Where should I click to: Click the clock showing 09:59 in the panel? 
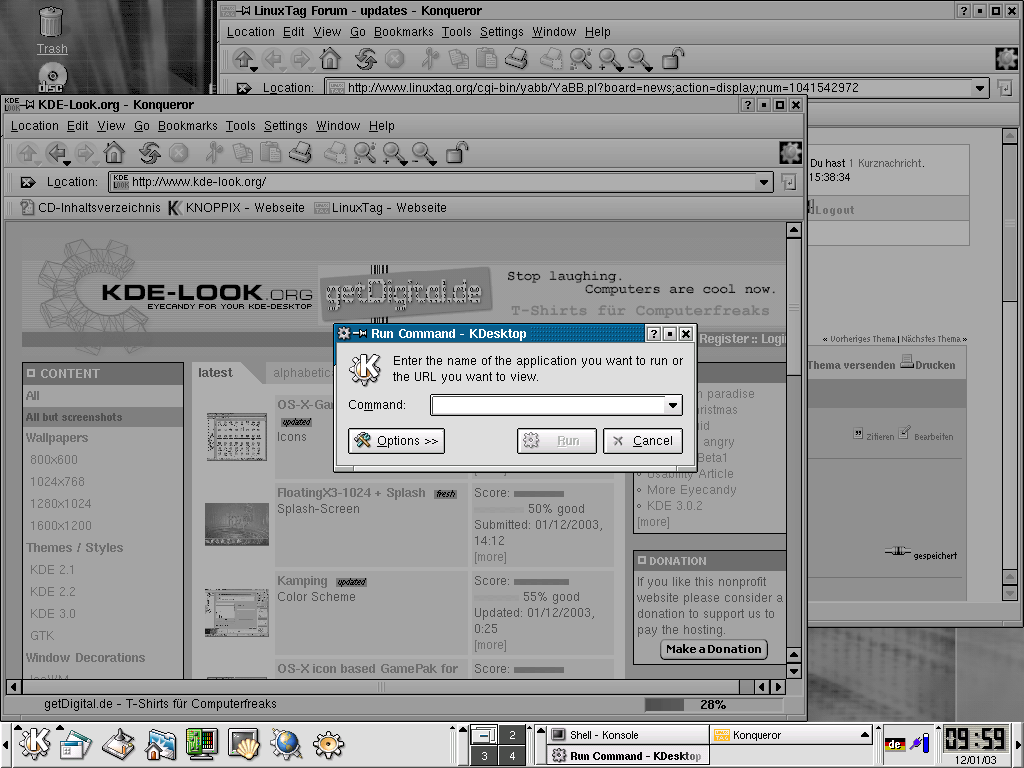pyautogui.click(x=975, y=739)
